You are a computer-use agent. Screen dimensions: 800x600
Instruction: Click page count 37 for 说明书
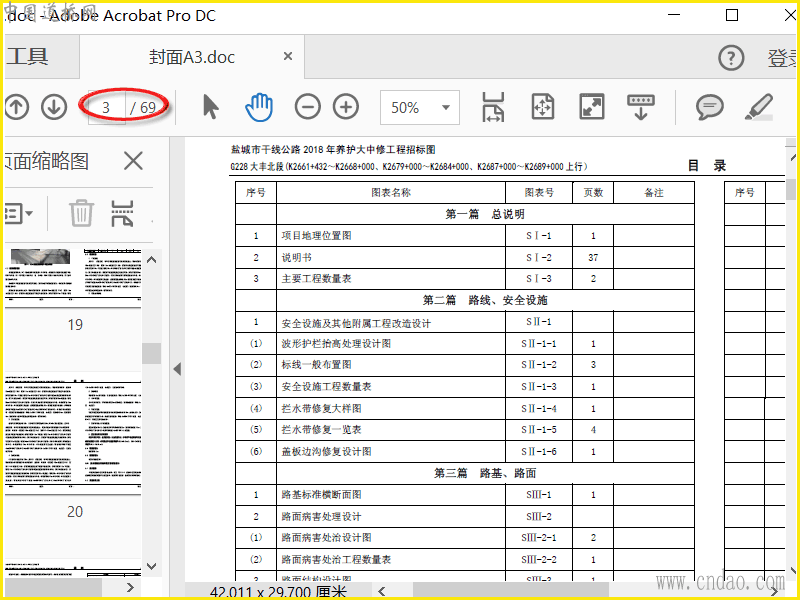click(x=593, y=258)
